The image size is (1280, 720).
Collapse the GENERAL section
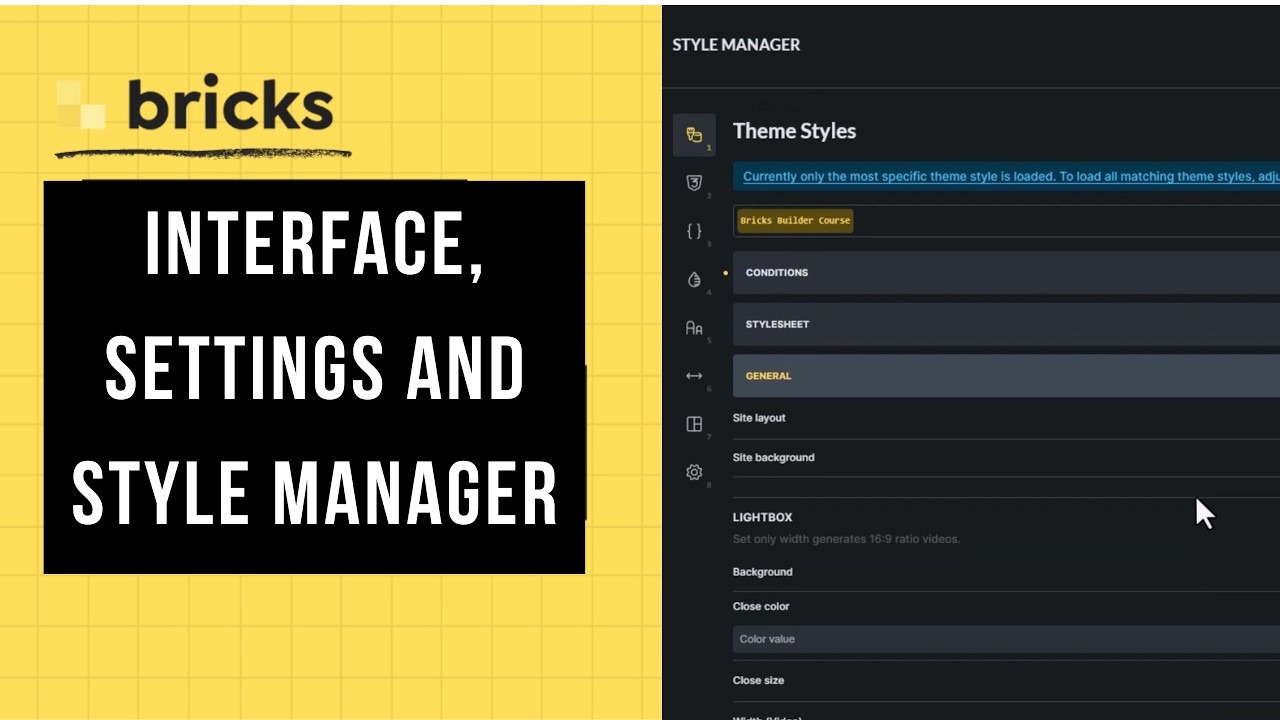point(1006,376)
